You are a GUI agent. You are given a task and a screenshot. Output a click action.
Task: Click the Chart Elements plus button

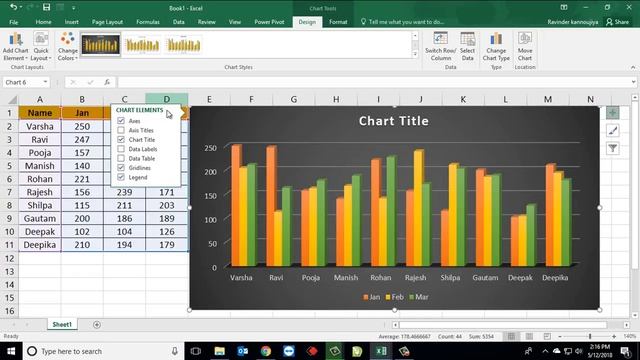(612, 113)
